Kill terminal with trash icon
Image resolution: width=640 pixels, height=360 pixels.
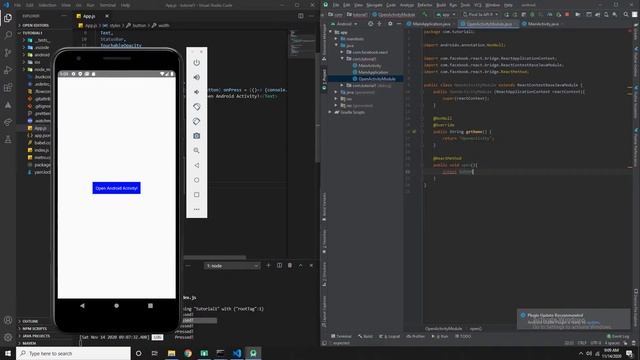[x=290, y=266]
